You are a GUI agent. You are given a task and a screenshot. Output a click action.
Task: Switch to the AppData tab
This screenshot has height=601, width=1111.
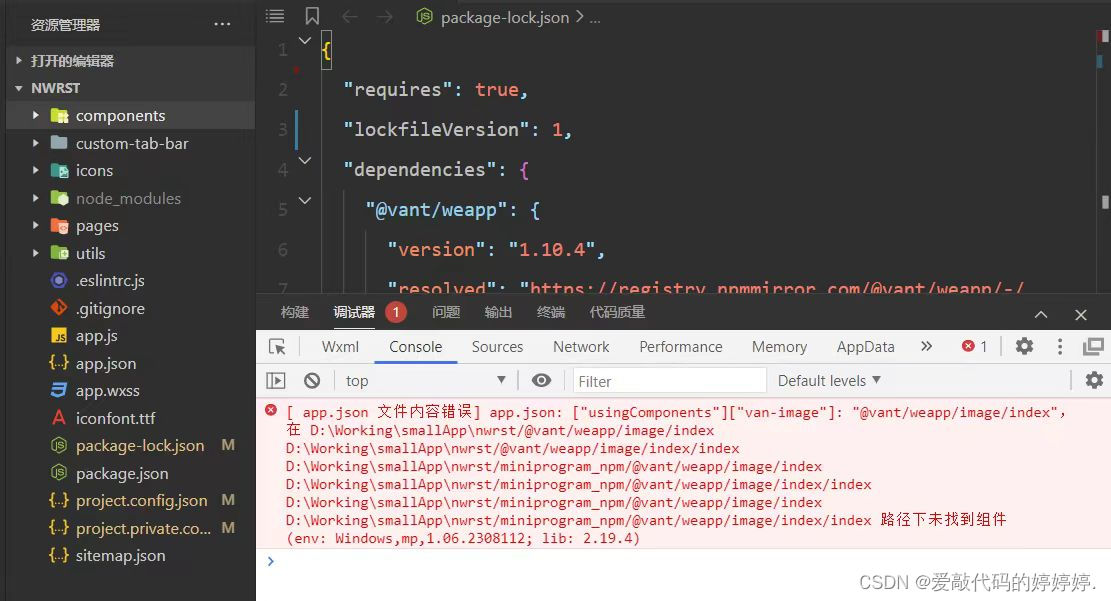pyautogui.click(x=866, y=347)
